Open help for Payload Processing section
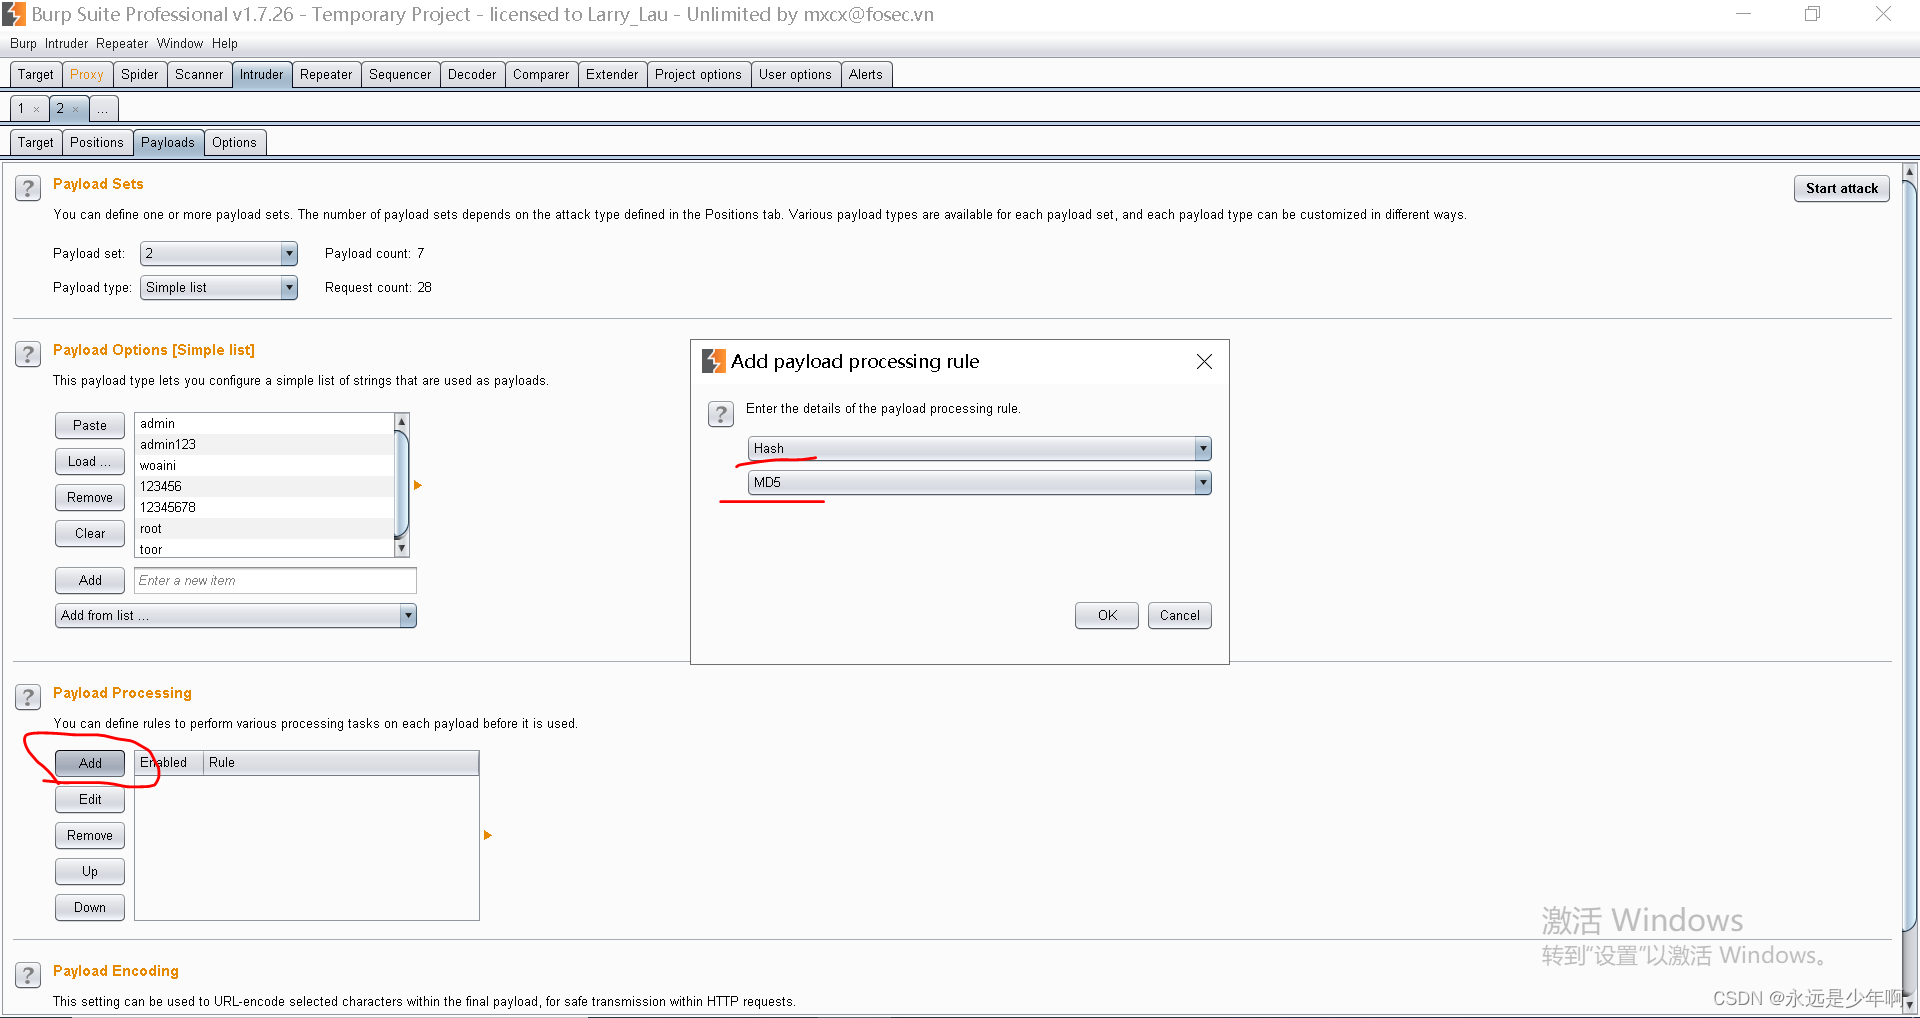Viewport: 1920px width, 1018px height. (x=28, y=697)
